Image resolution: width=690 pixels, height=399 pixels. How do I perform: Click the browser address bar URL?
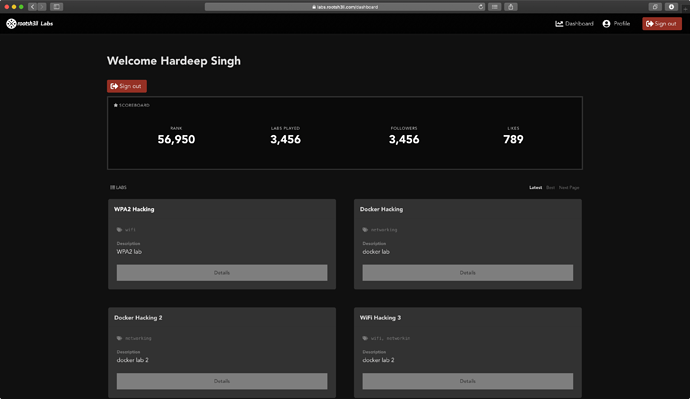point(345,7)
